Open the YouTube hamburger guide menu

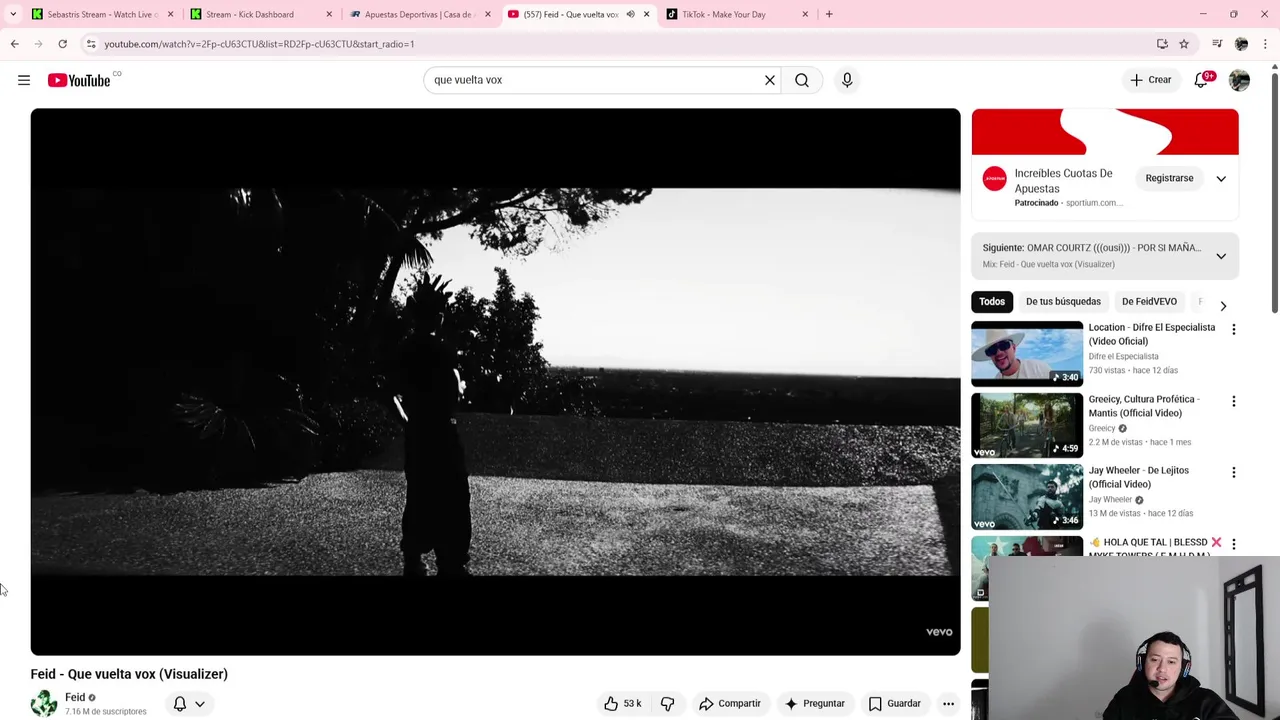(24, 80)
